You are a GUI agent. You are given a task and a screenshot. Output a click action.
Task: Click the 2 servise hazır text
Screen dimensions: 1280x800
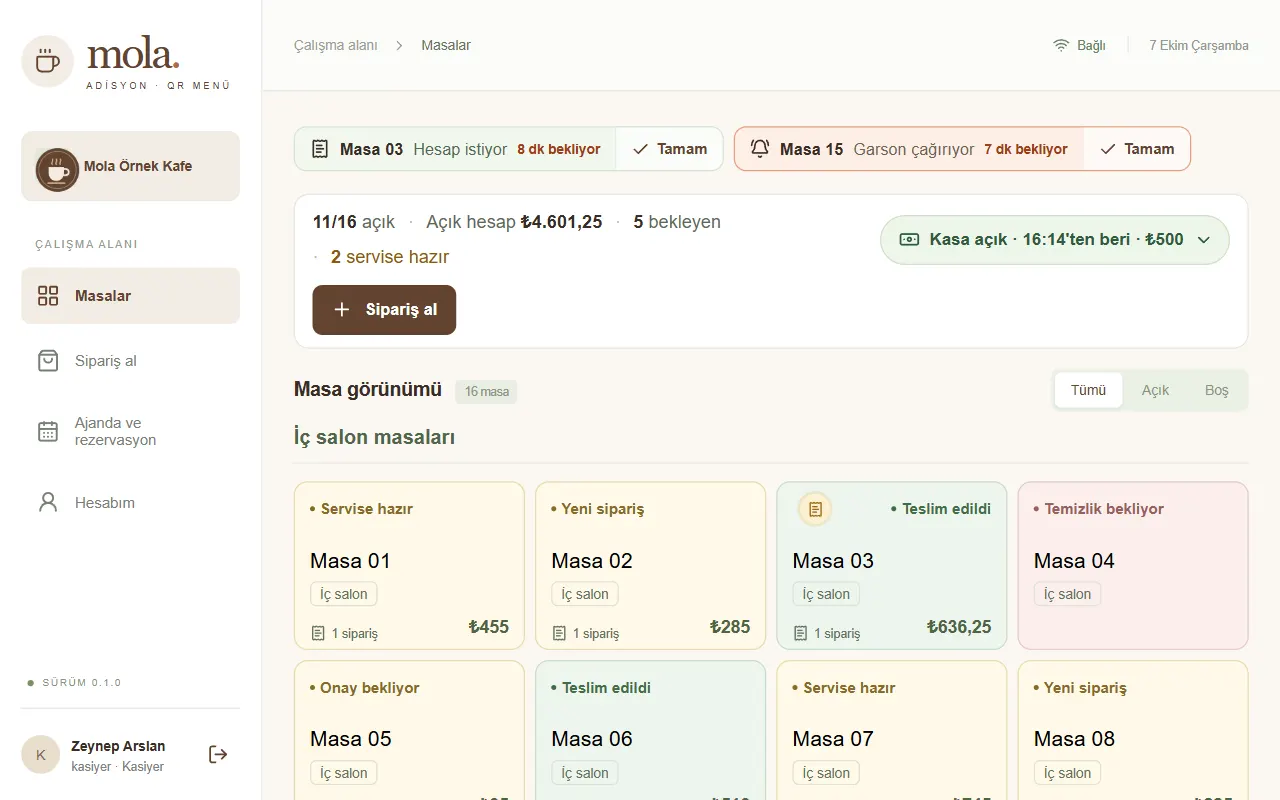tap(390, 257)
